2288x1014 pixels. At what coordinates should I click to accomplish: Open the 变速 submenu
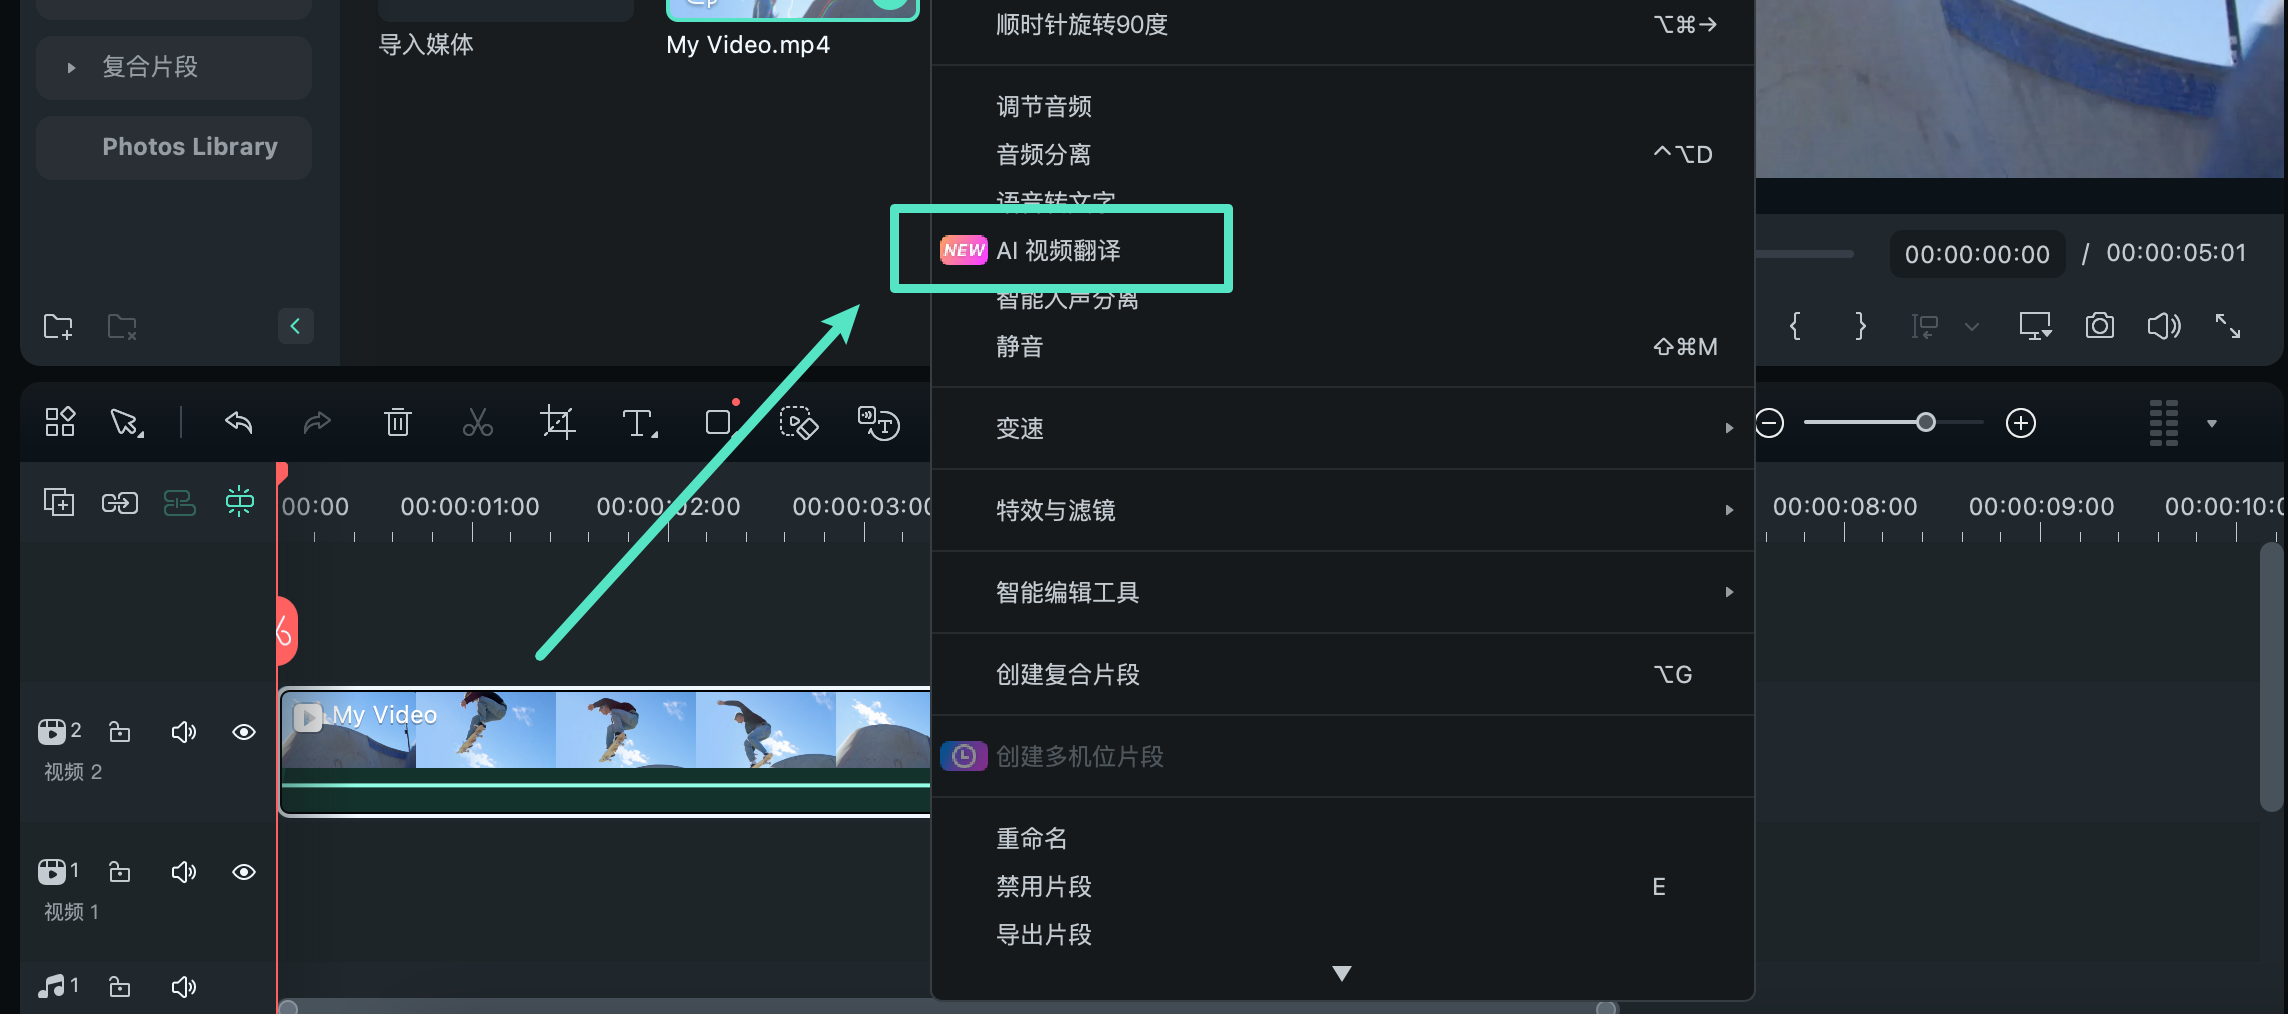click(x=1019, y=428)
